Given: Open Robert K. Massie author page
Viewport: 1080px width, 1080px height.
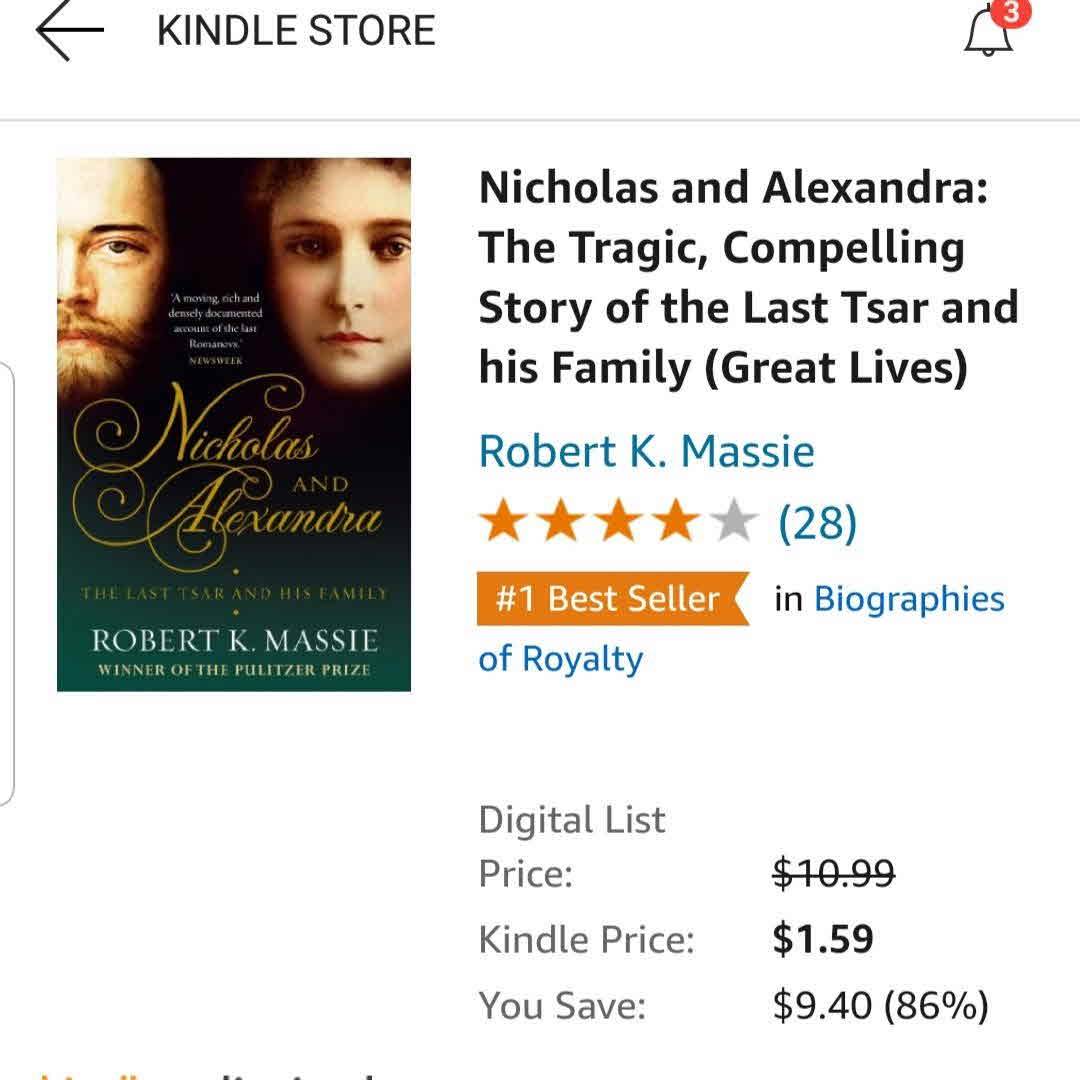Looking at the screenshot, I should point(646,451).
